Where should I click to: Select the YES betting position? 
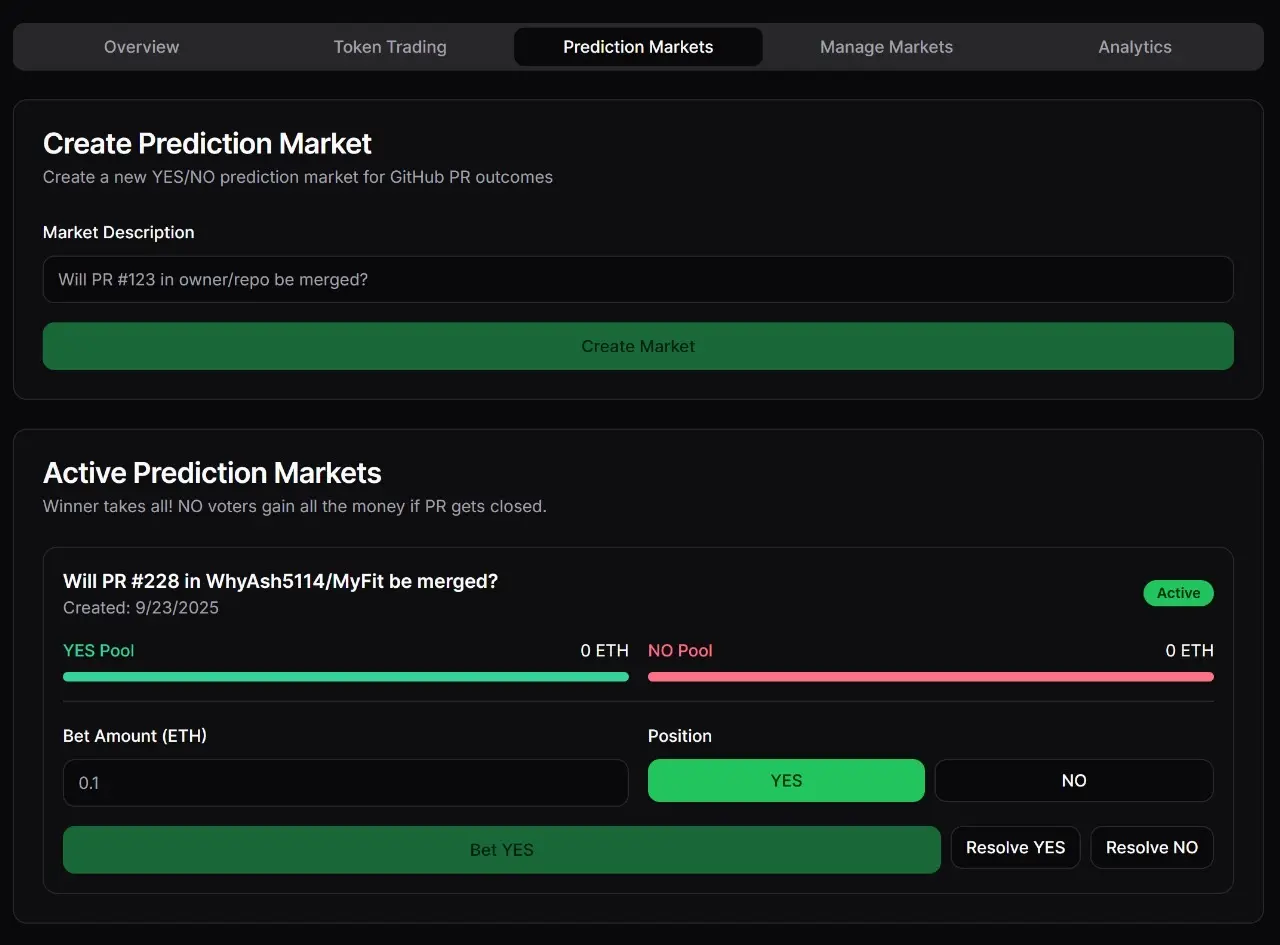tap(786, 780)
